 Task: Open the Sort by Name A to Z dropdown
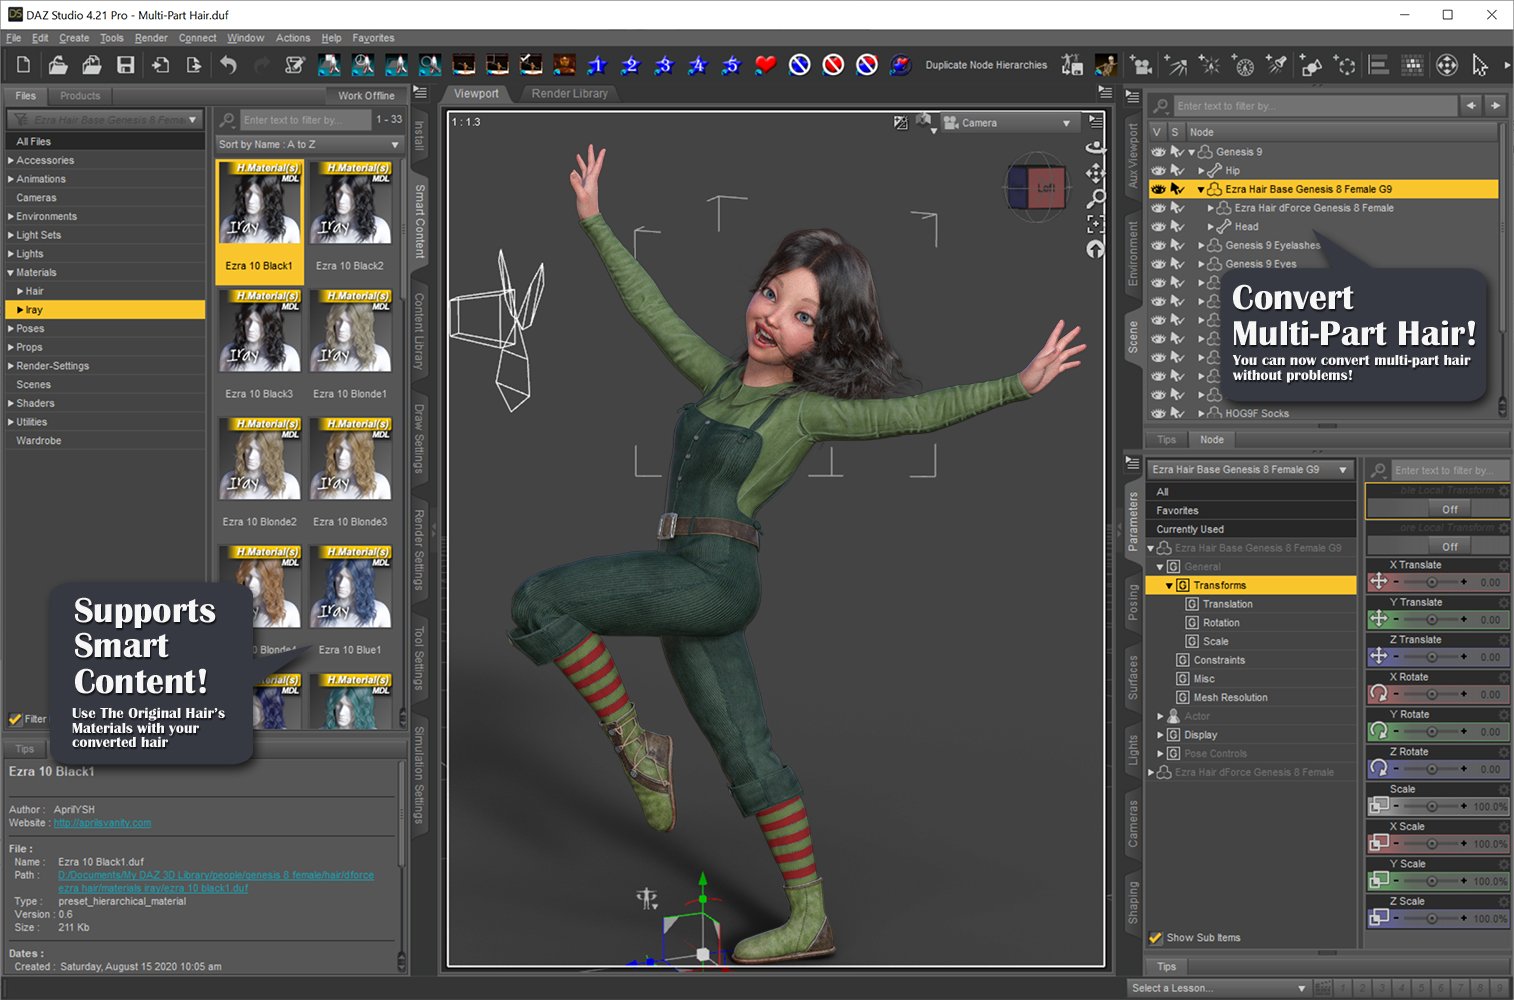[309, 144]
